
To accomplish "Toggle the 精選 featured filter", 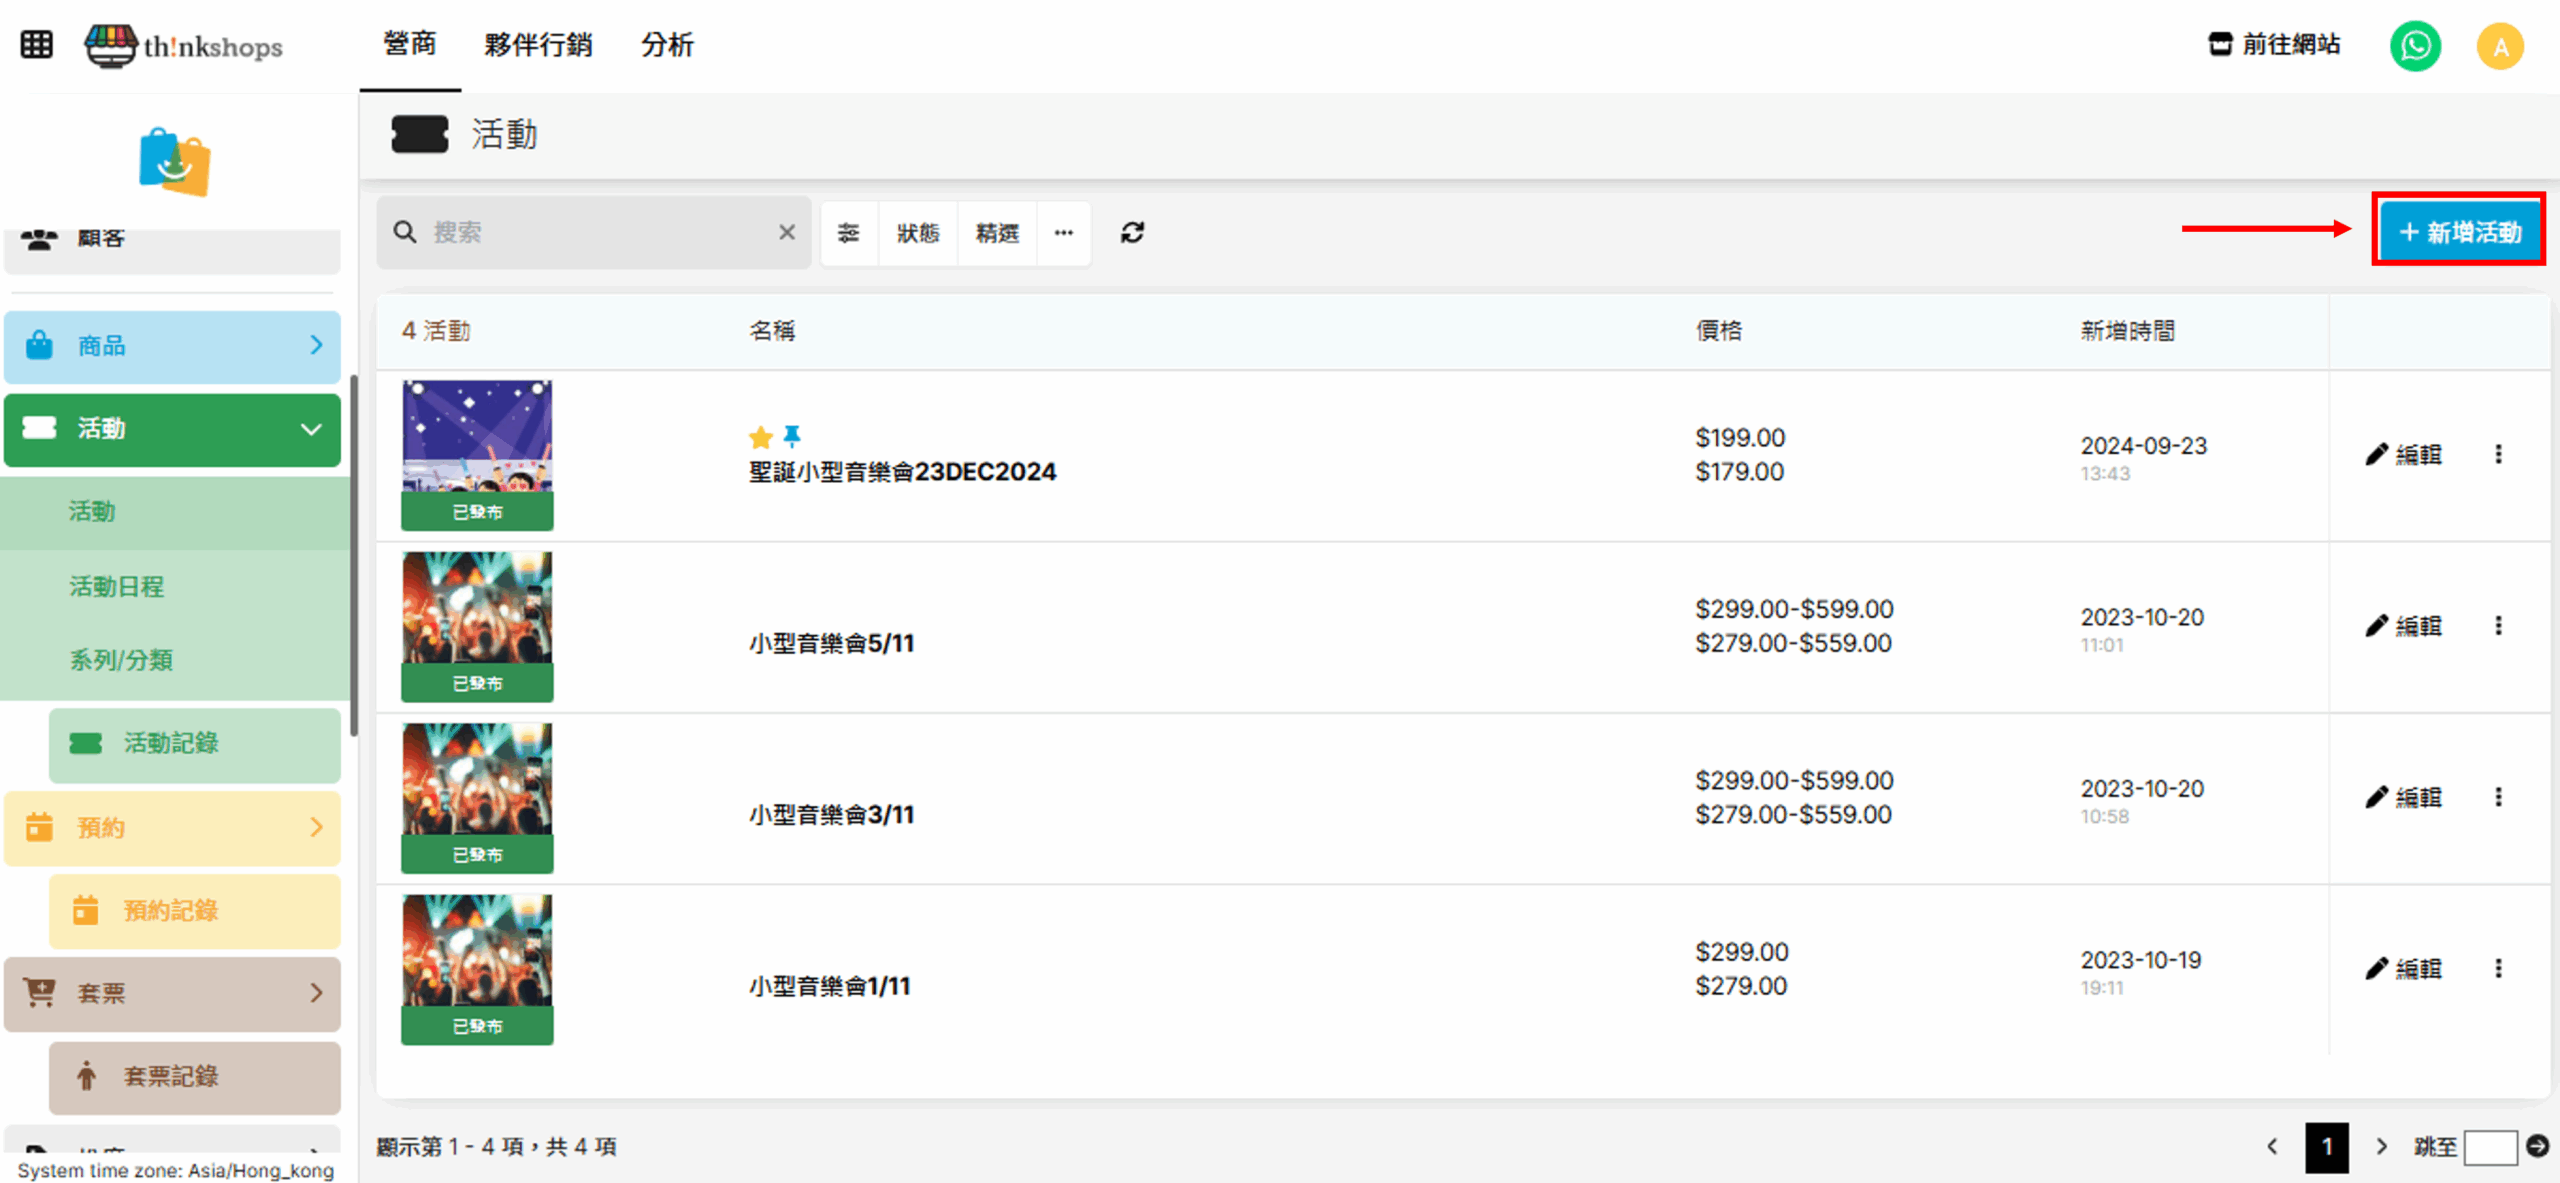I will click(x=997, y=233).
